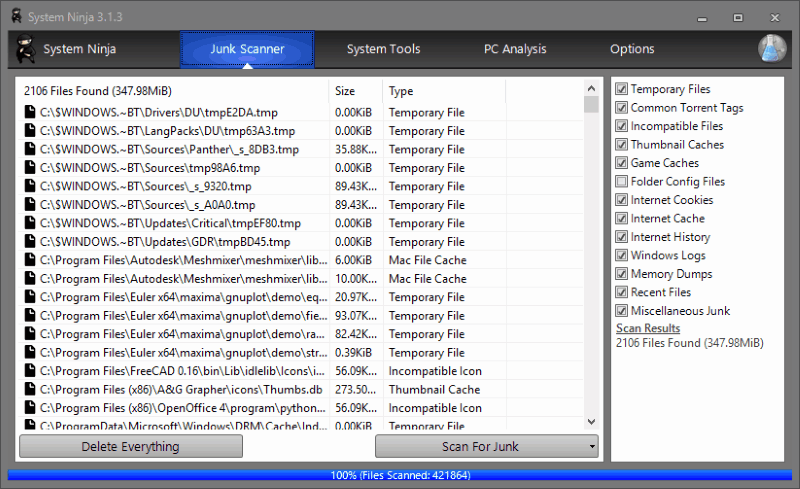Uncheck Internet Cookies option

pyautogui.click(x=621, y=200)
